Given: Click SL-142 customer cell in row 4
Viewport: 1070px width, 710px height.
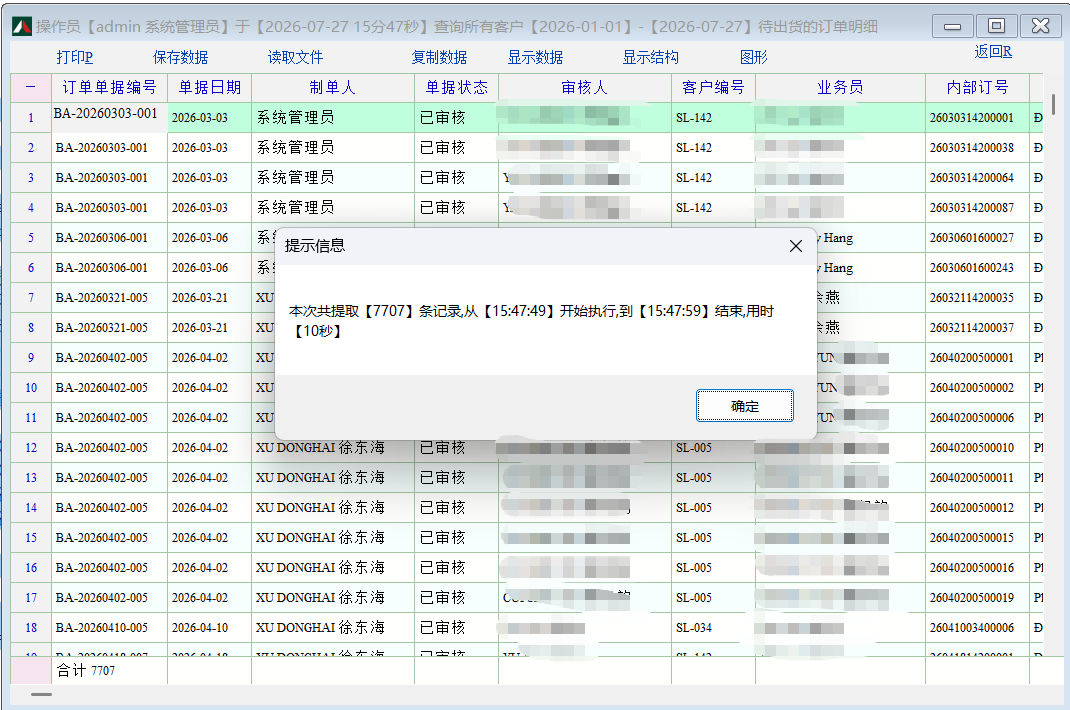Looking at the screenshot, I should pyautogui.click(x=713, y=208).
